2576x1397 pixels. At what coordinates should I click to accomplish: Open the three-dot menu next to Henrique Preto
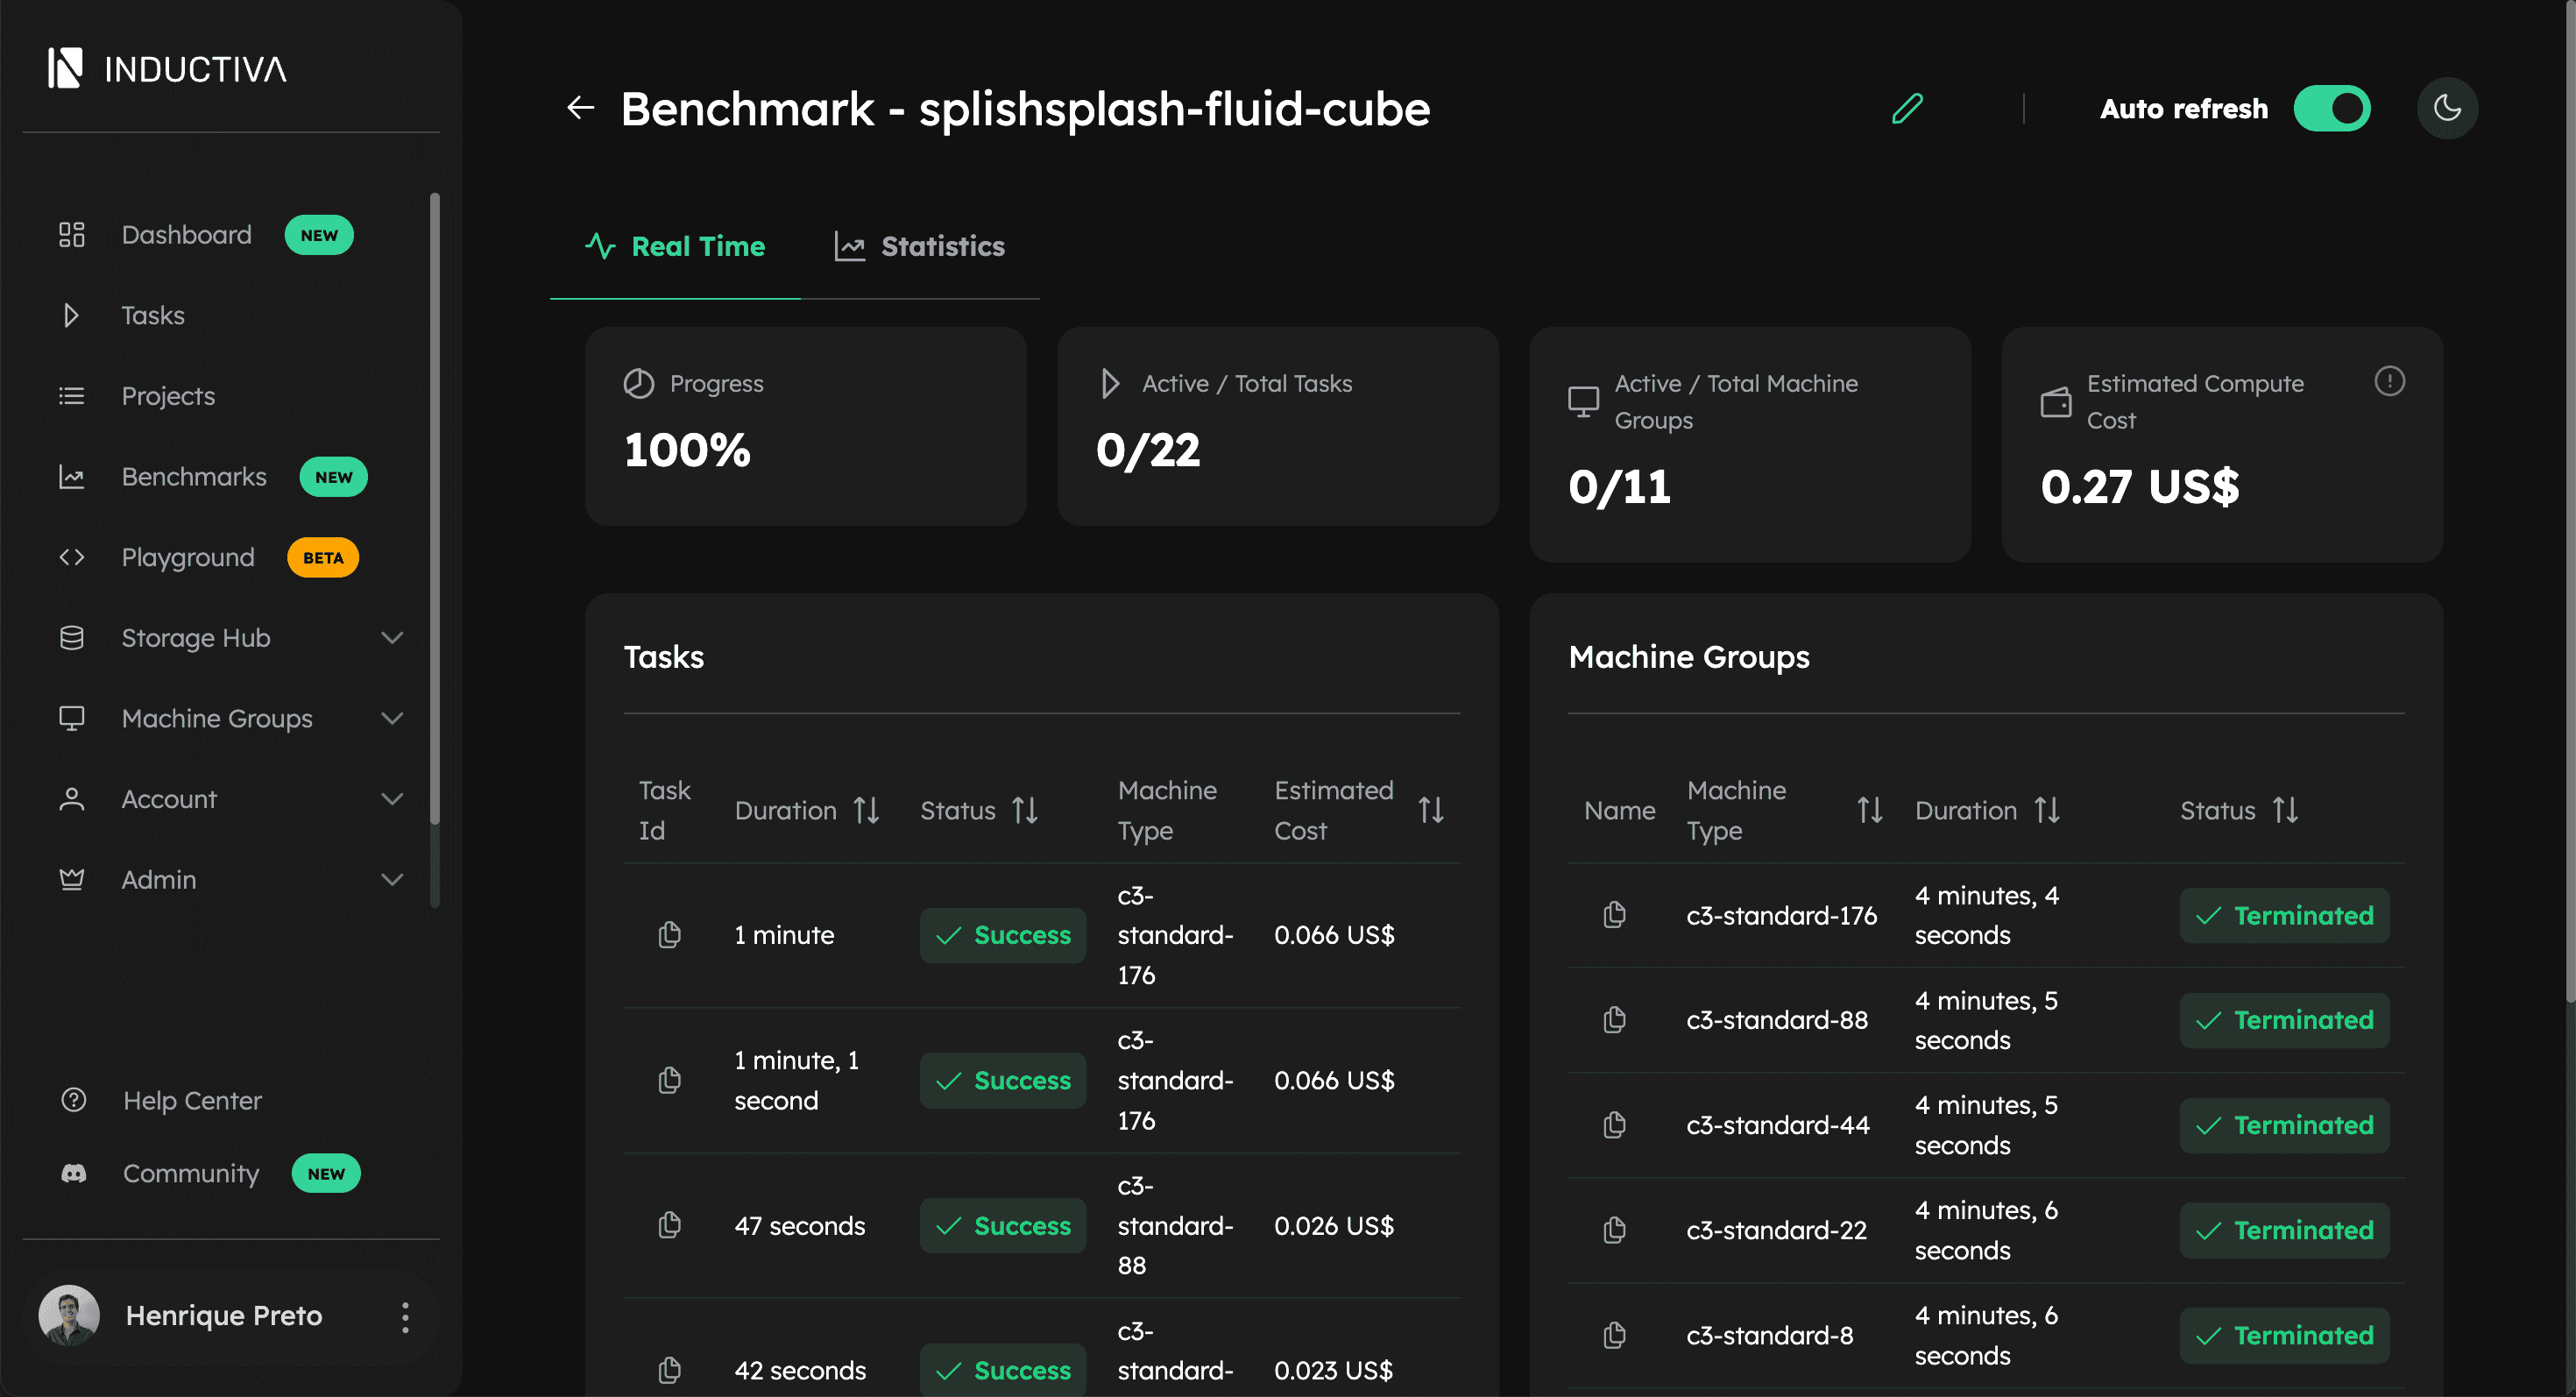(x=405, y=1316)
